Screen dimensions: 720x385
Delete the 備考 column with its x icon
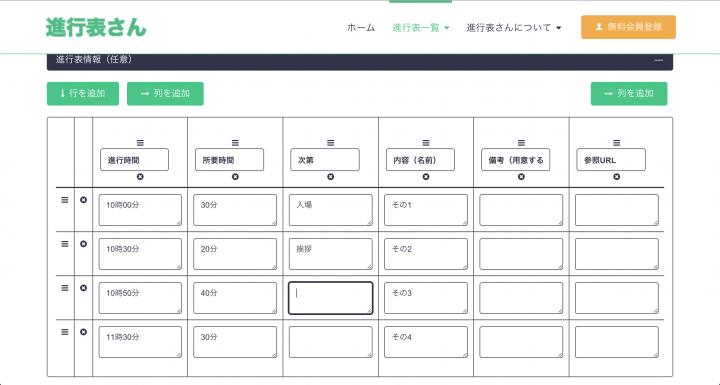[x=521, y=177]
